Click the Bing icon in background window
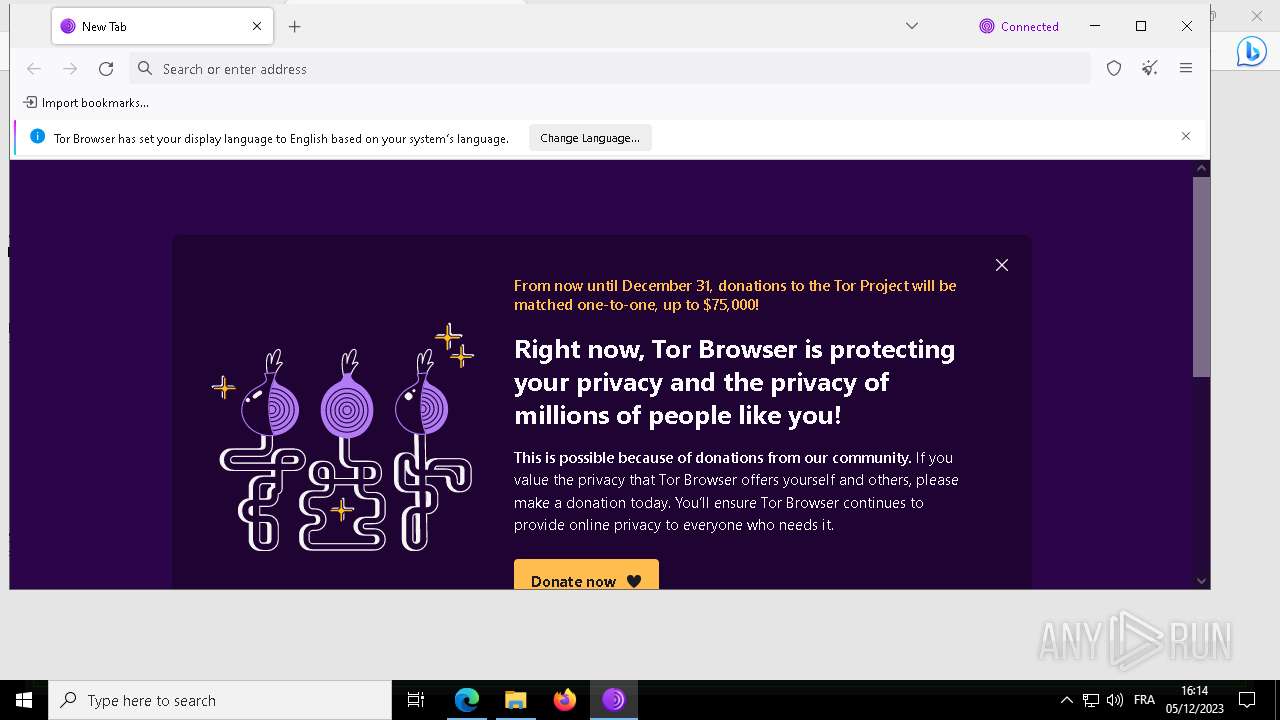1280x720 pixels. [1251, 52]
